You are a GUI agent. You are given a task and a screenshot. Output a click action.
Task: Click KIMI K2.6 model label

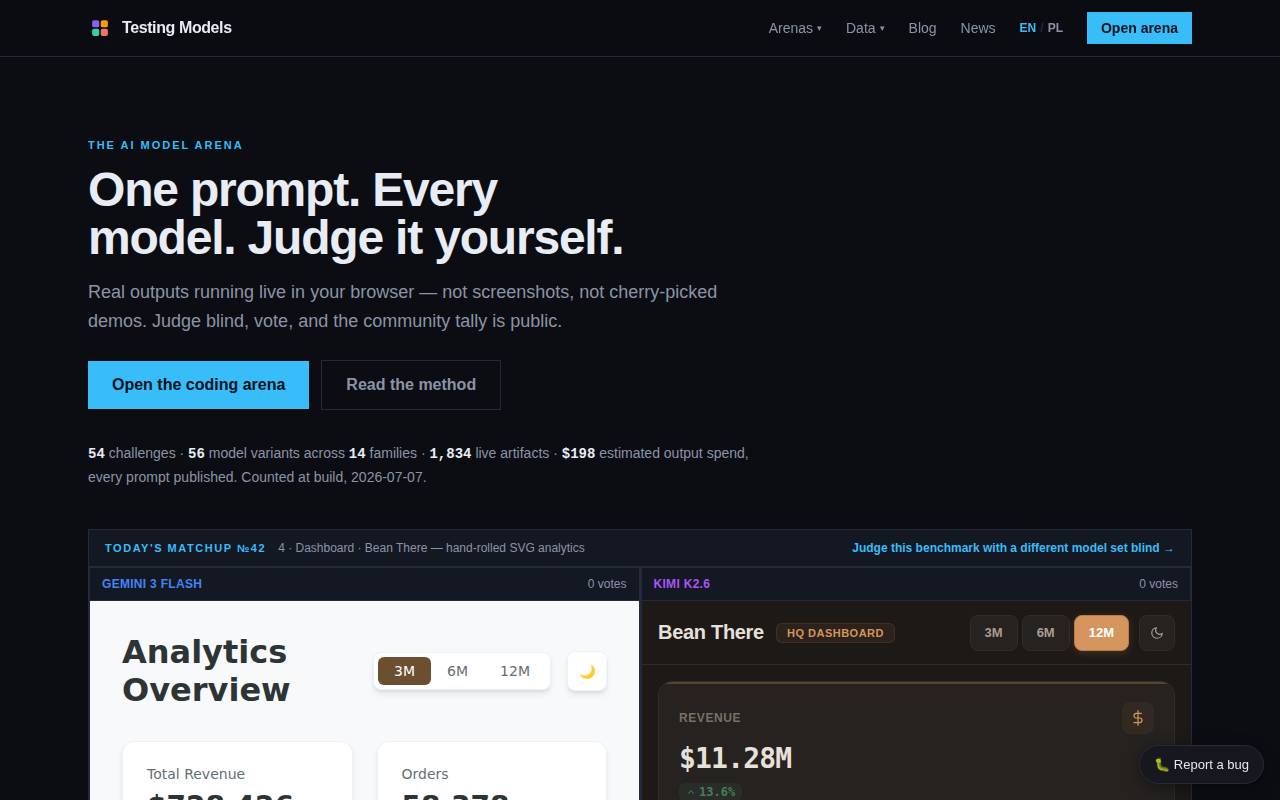click(682, 584)
